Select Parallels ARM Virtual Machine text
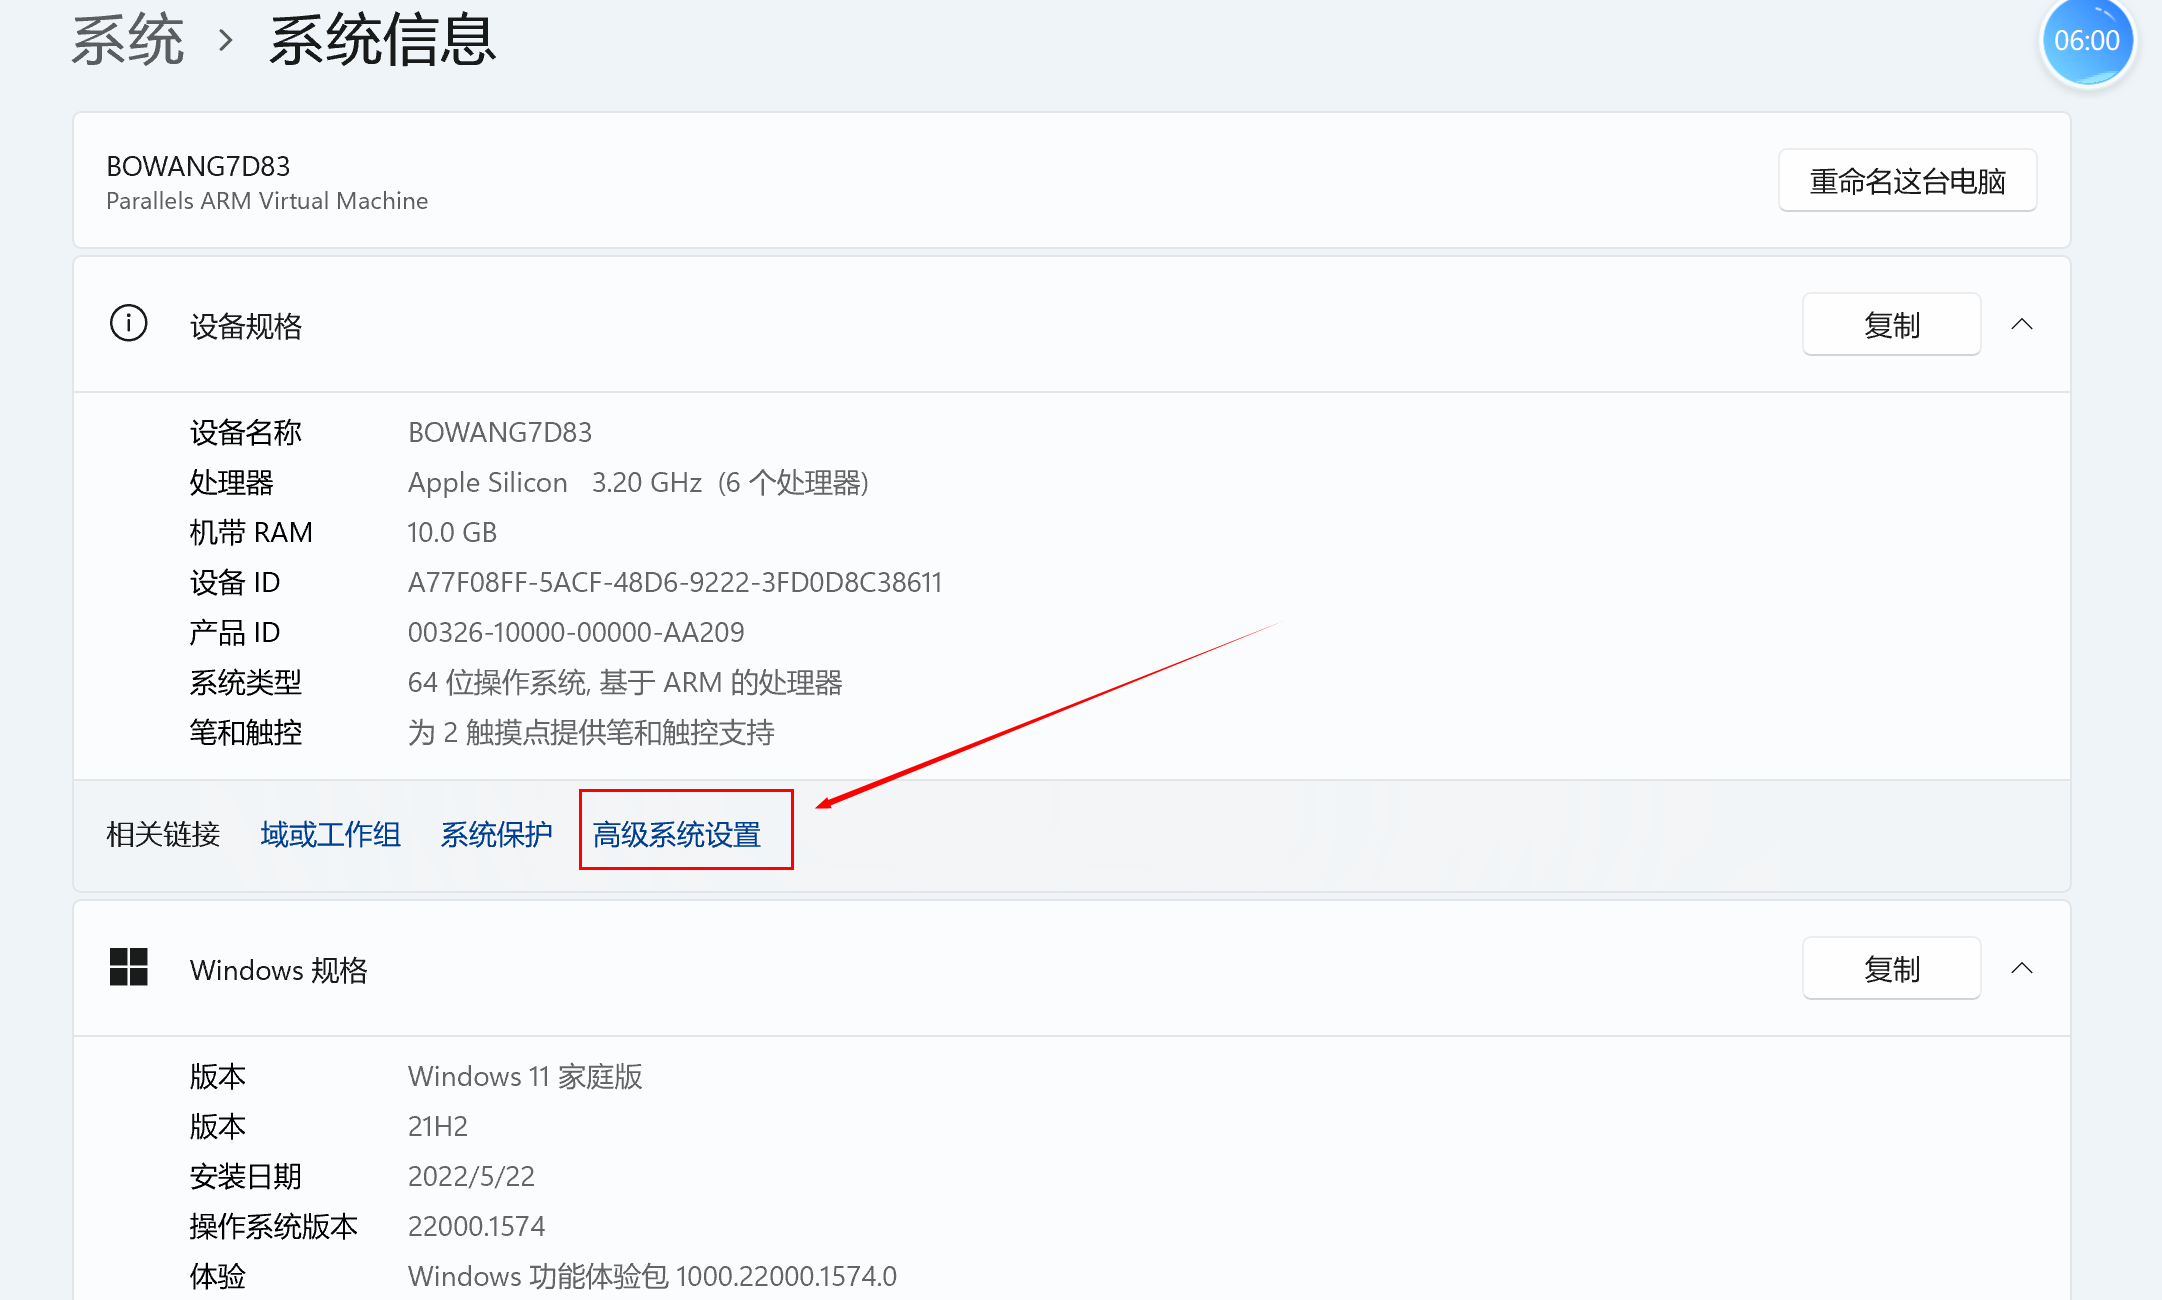The height and width of the screenshot is (1300, 2162). (267, 201)
